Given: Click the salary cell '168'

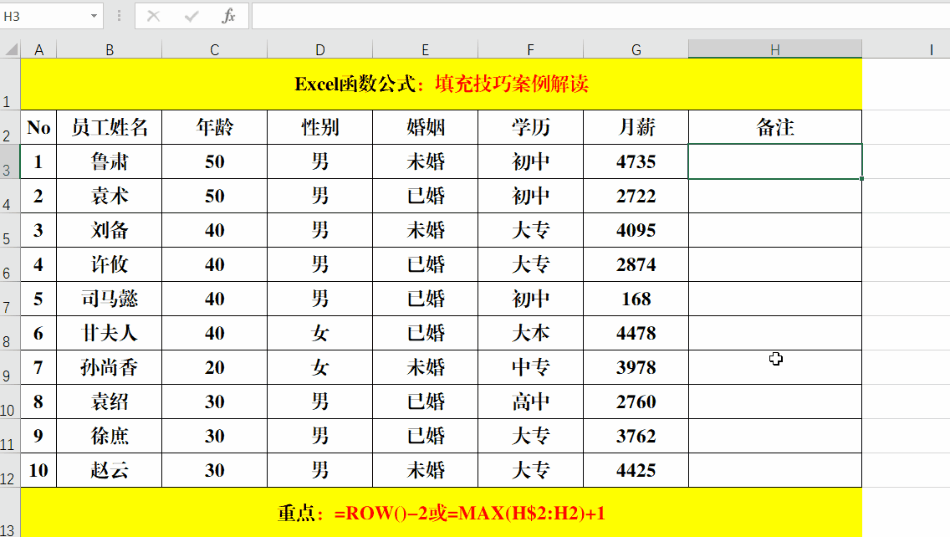Looking at the screenshot, I should tap(636, 298).
